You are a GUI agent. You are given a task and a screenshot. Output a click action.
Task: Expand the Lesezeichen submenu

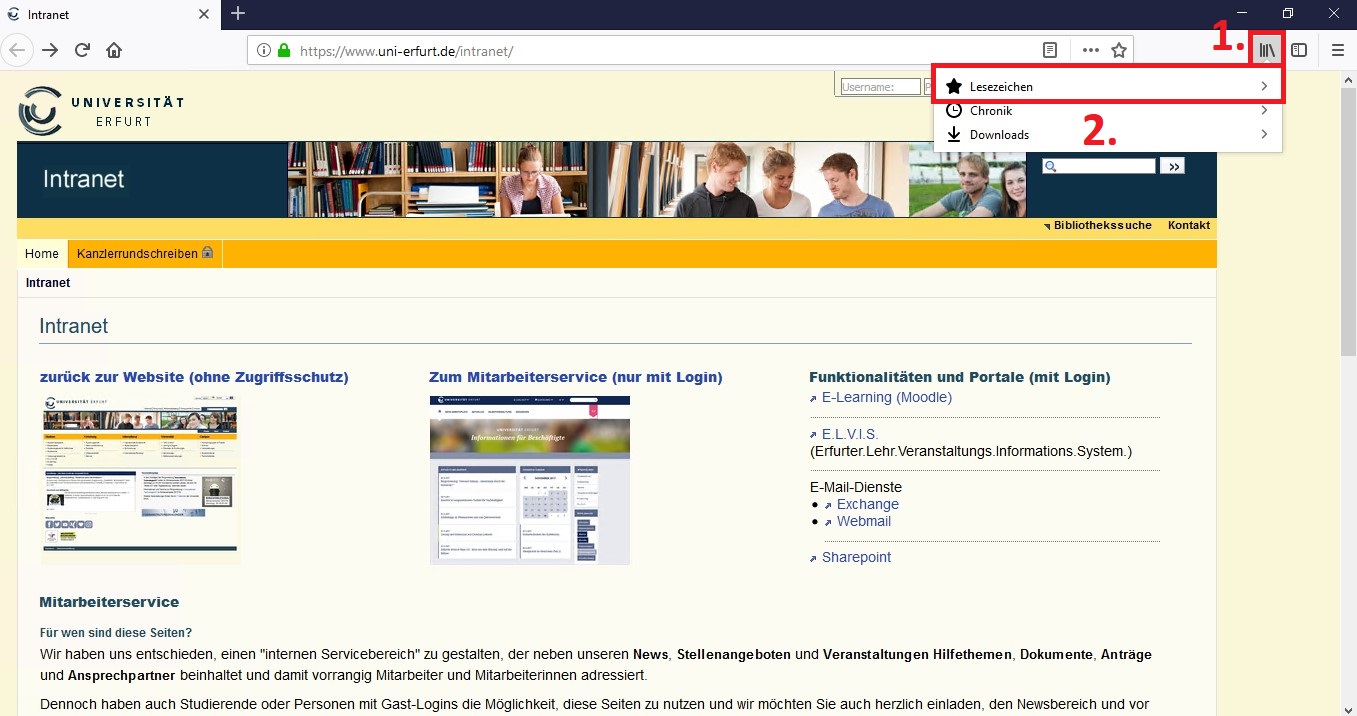tap(1107, 87)
